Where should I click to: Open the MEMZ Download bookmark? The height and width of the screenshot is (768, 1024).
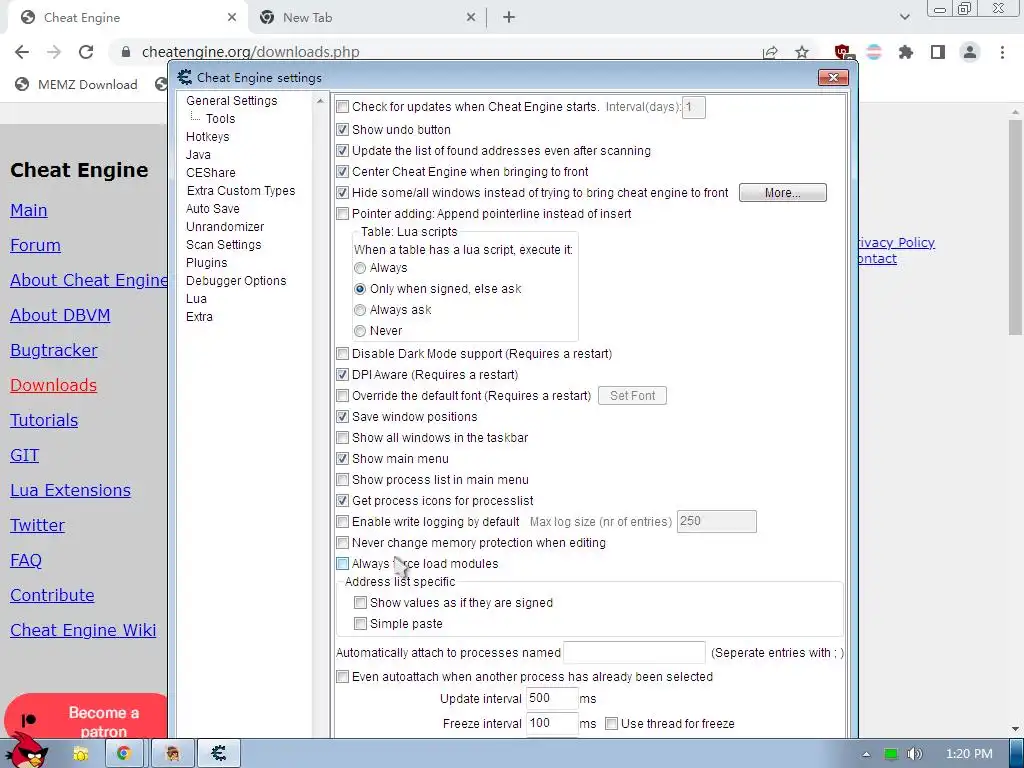click(76, 84)
